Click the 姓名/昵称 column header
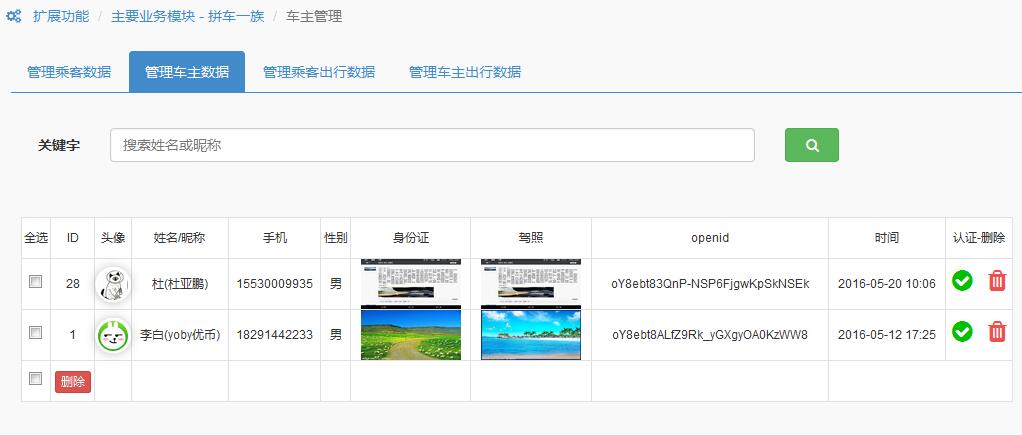Image resolution: width=1022 pixels, height=435 pixels. [179, 238]
